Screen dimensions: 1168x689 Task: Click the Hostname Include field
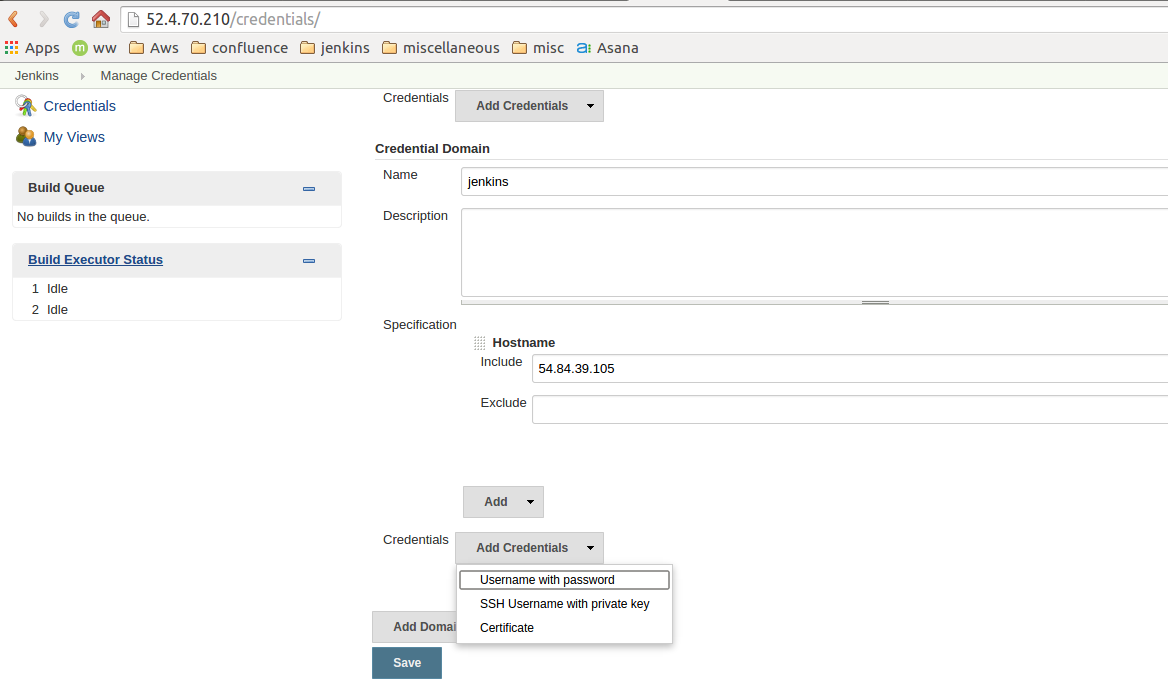(850, 369)
